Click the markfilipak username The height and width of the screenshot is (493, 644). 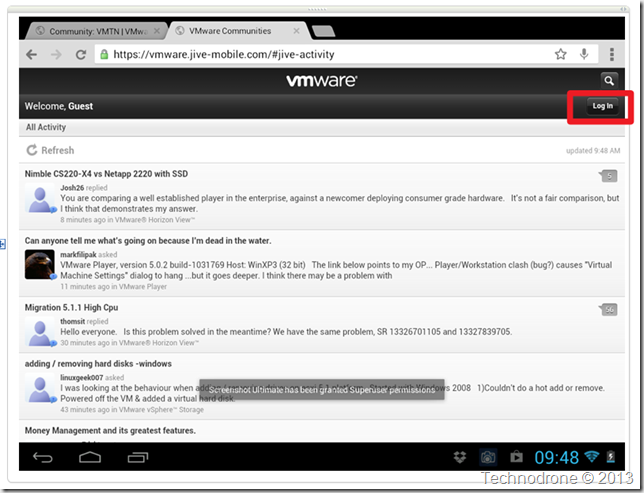pyautogui.click(x=78, y=255)
